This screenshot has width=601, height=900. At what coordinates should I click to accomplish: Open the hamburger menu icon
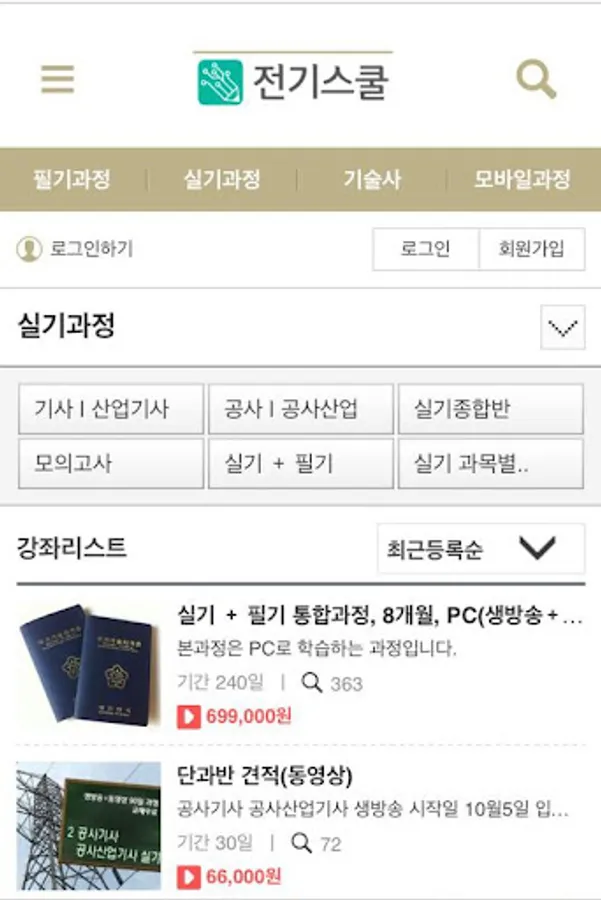click(x=57, y=79)
